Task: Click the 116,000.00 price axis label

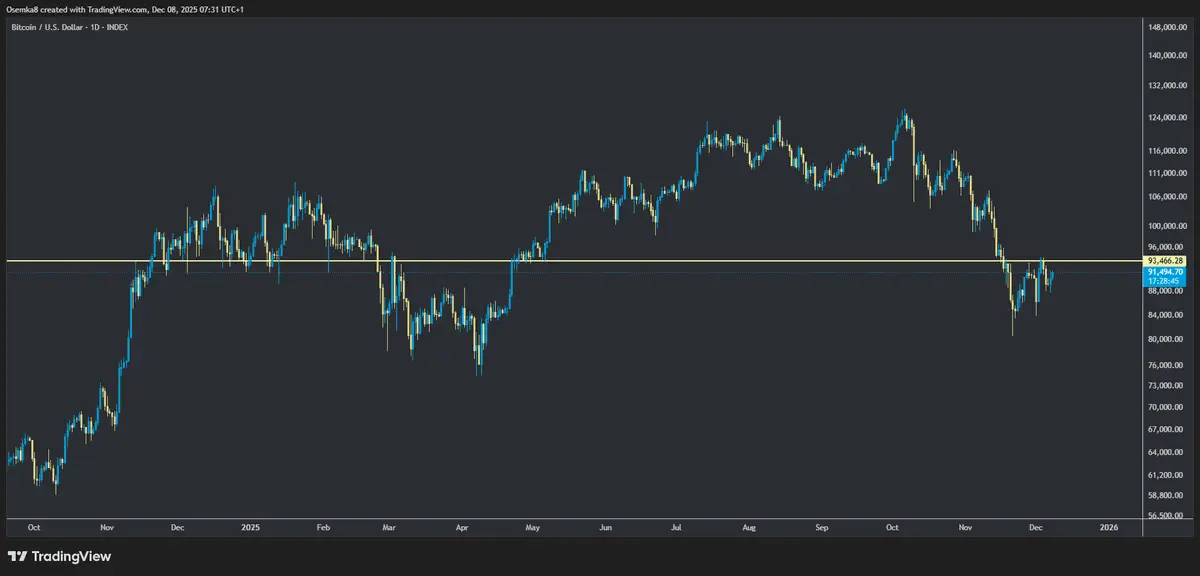Action: pos(1167,152)
